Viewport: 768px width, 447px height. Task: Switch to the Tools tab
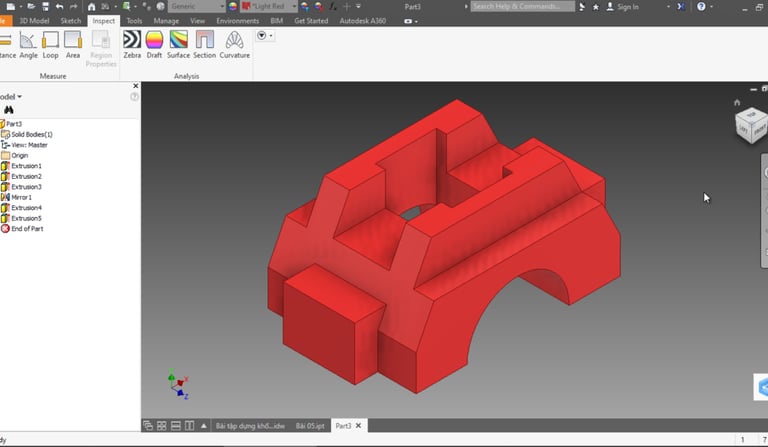point(134,21)
